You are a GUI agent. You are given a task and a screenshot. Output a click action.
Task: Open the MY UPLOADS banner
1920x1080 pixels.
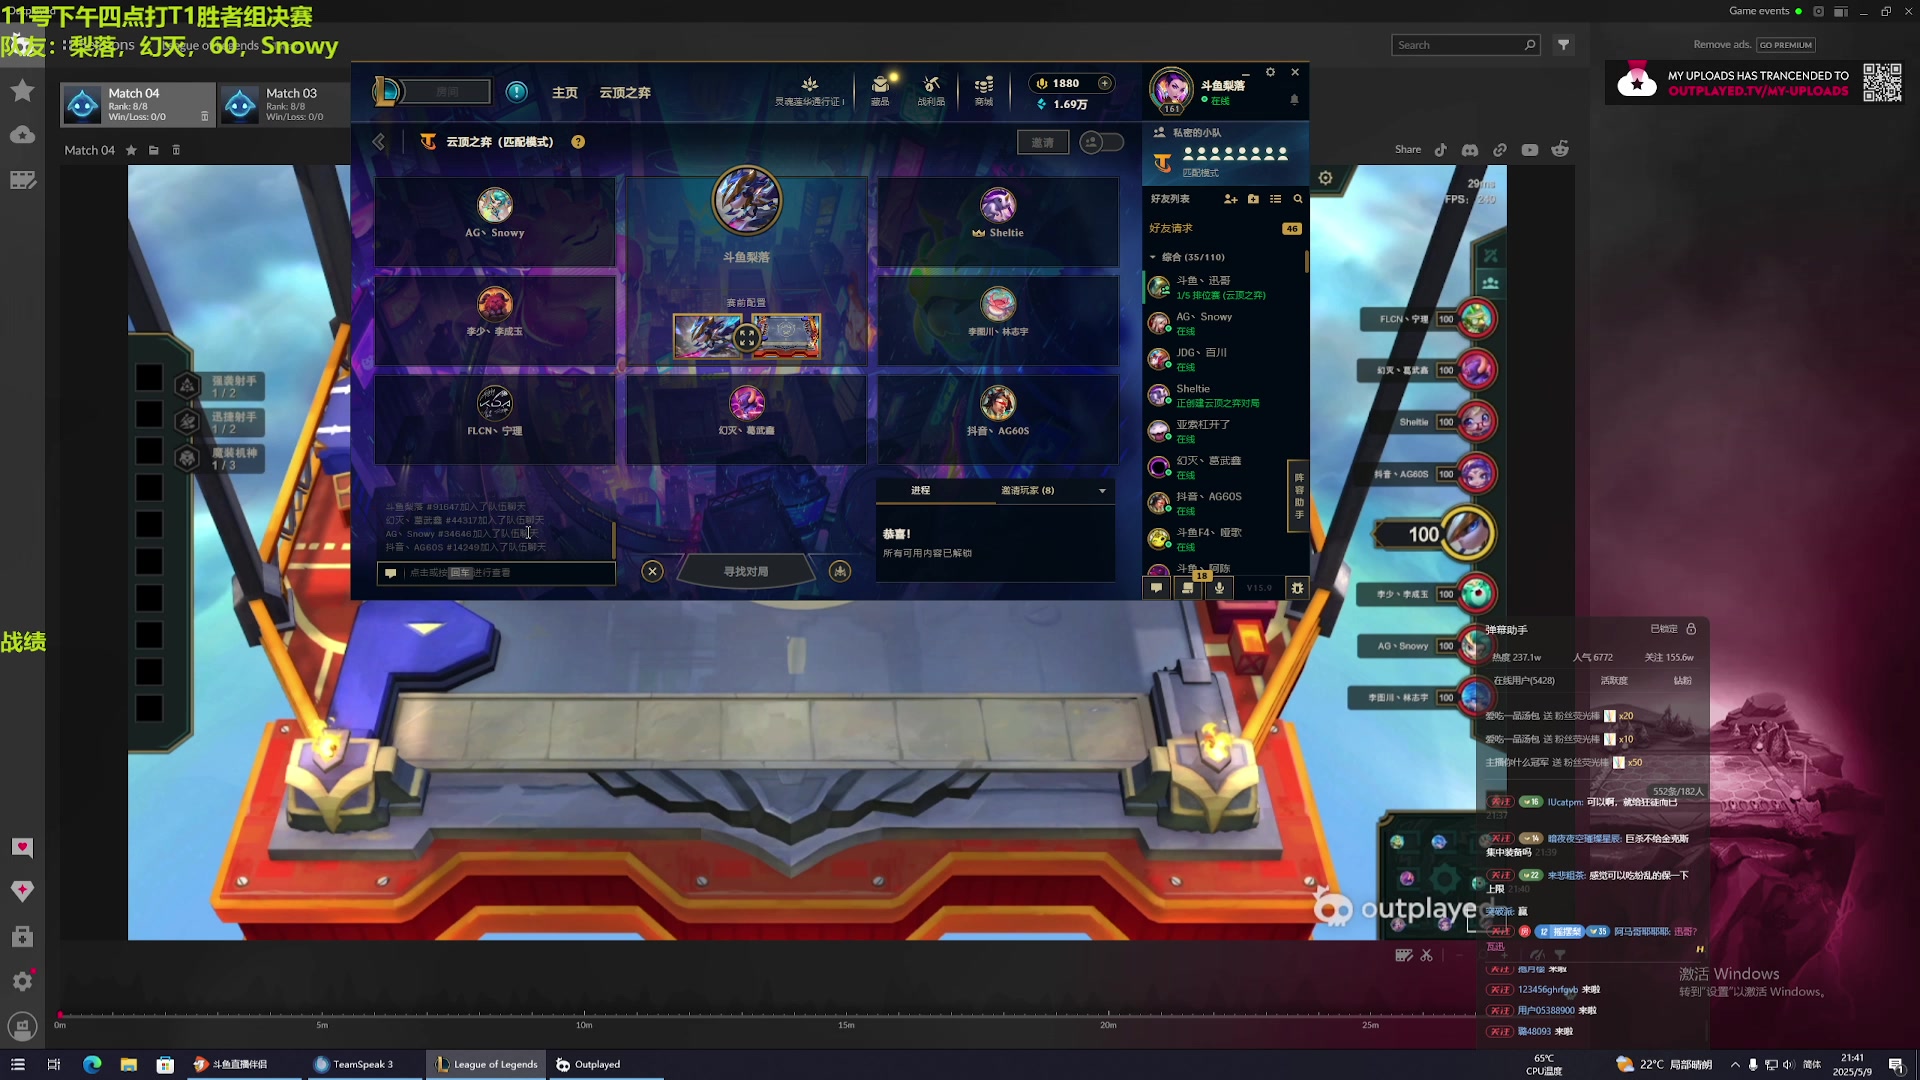point(1755,83)
